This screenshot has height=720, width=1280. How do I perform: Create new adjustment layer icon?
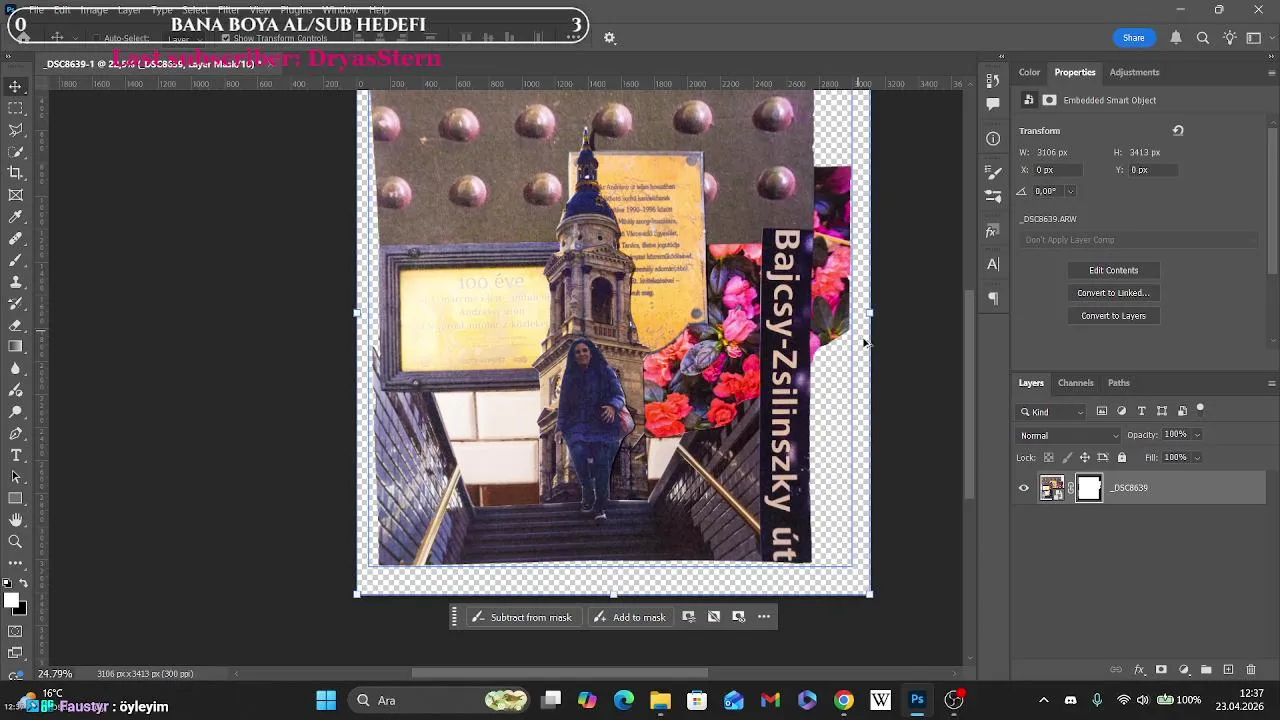coord(1184,670)
